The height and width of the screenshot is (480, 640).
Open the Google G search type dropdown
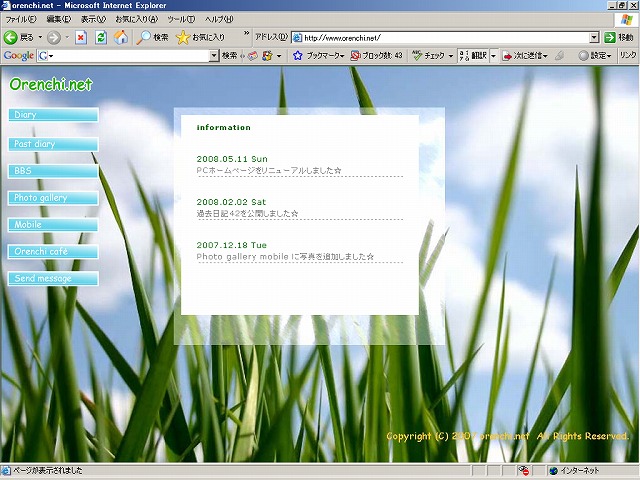pos(46,56)
